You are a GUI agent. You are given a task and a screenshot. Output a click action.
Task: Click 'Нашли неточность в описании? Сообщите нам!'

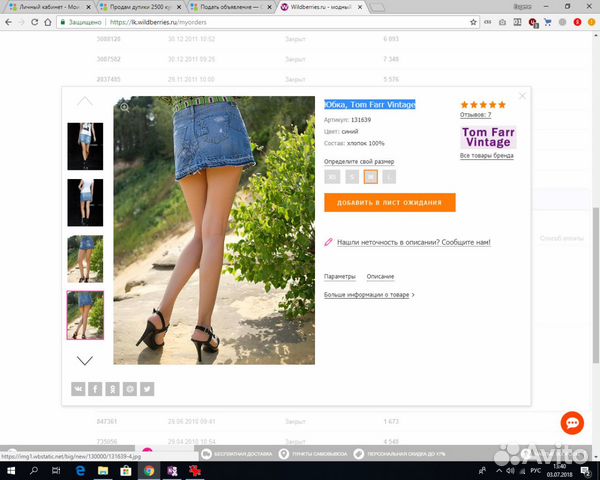414,242
